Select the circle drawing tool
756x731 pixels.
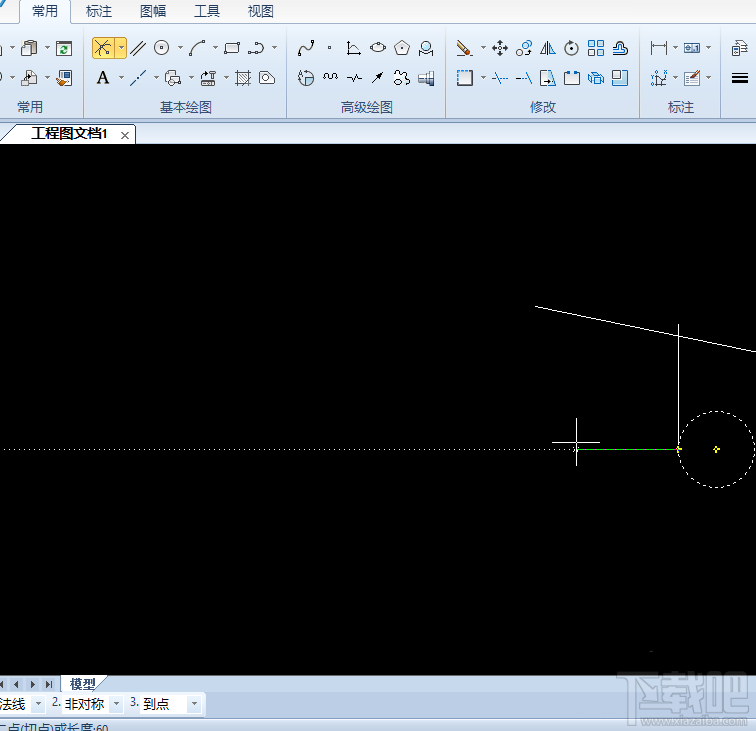click(162, 48)
